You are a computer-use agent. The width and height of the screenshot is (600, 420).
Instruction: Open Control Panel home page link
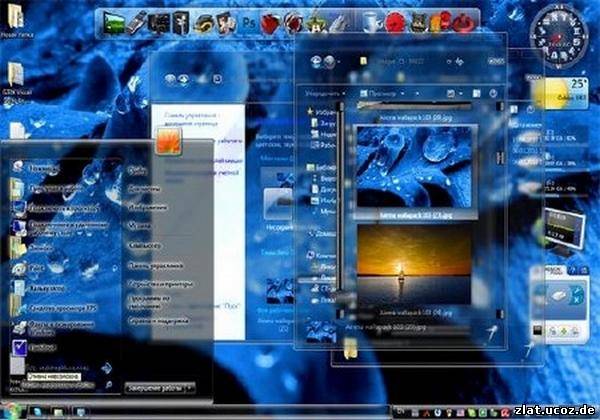191,119
